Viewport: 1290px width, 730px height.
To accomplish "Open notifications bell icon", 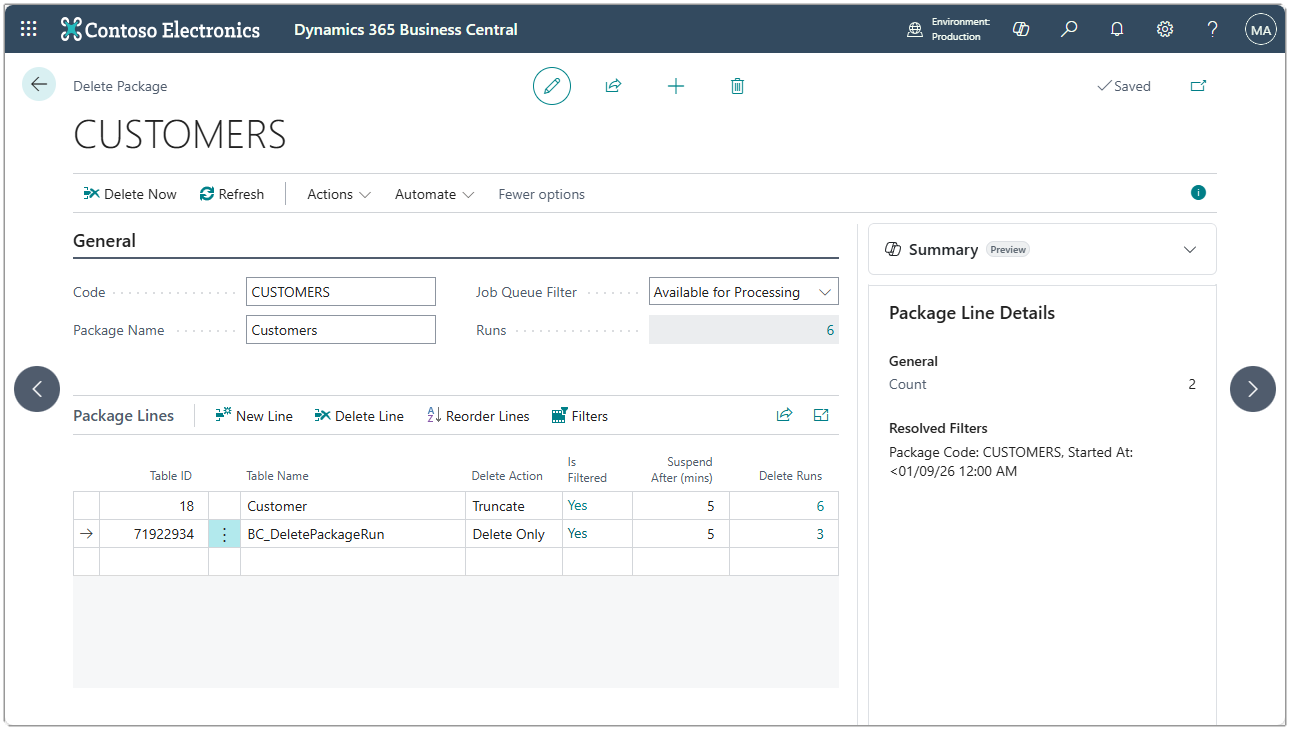I will click(1117, 29).
